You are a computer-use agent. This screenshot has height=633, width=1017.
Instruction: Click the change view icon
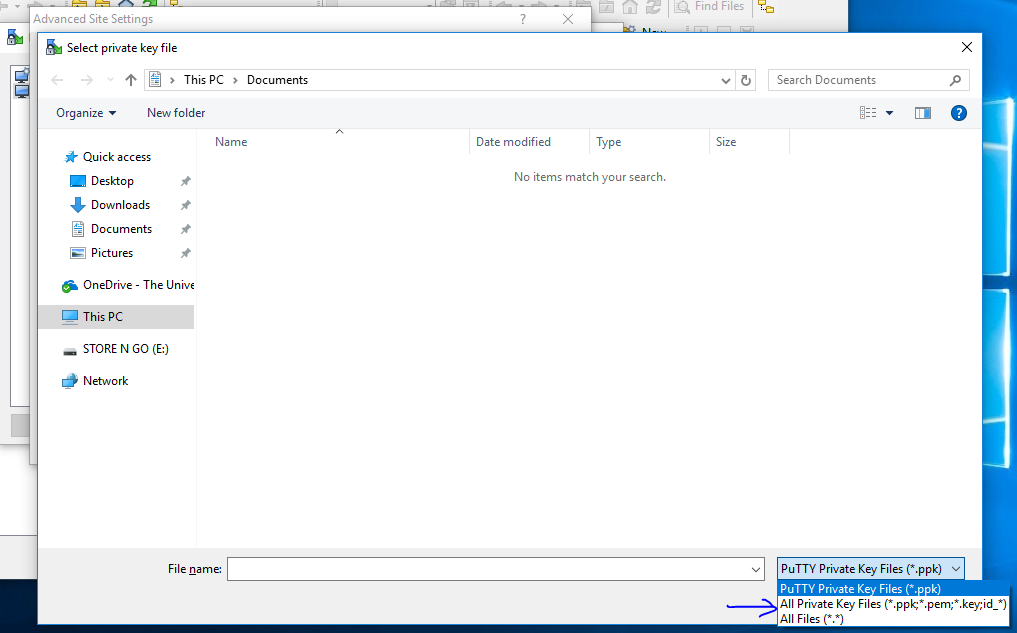point(868,113)
